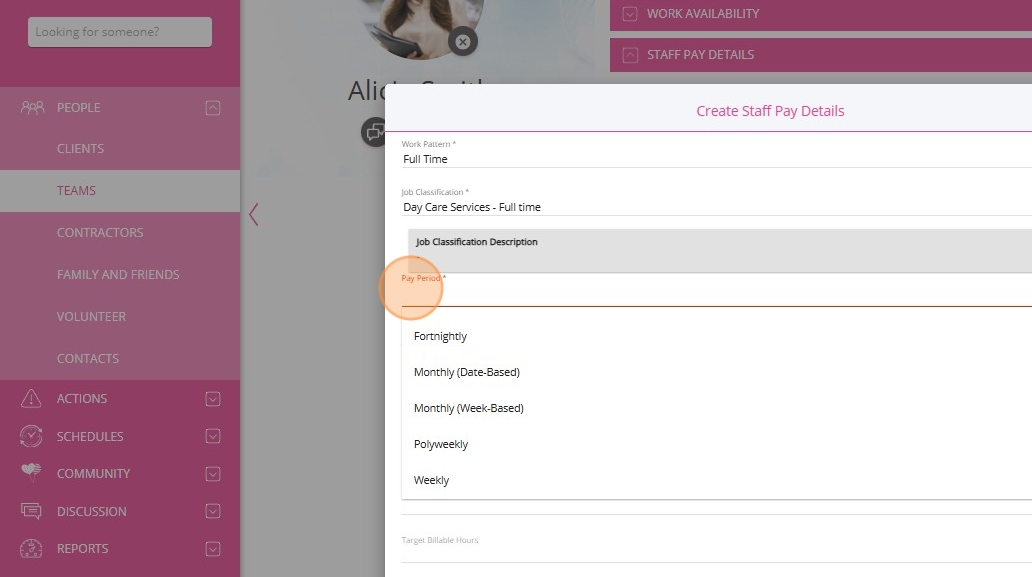Click the Discussion chat icon
The width and height of the screenshot is (1032, 577).
31,511
